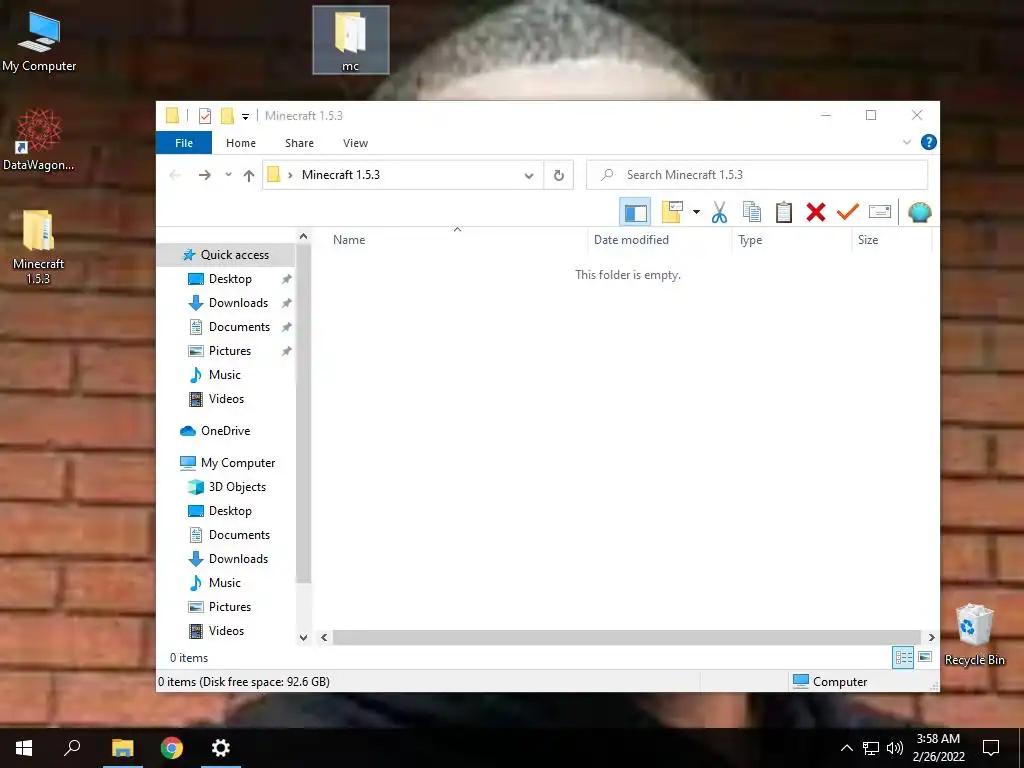The height and width of the screenshot is (768, 1024).
Task: Expand the ribbon with the chevron
Action: click(906, 142)
